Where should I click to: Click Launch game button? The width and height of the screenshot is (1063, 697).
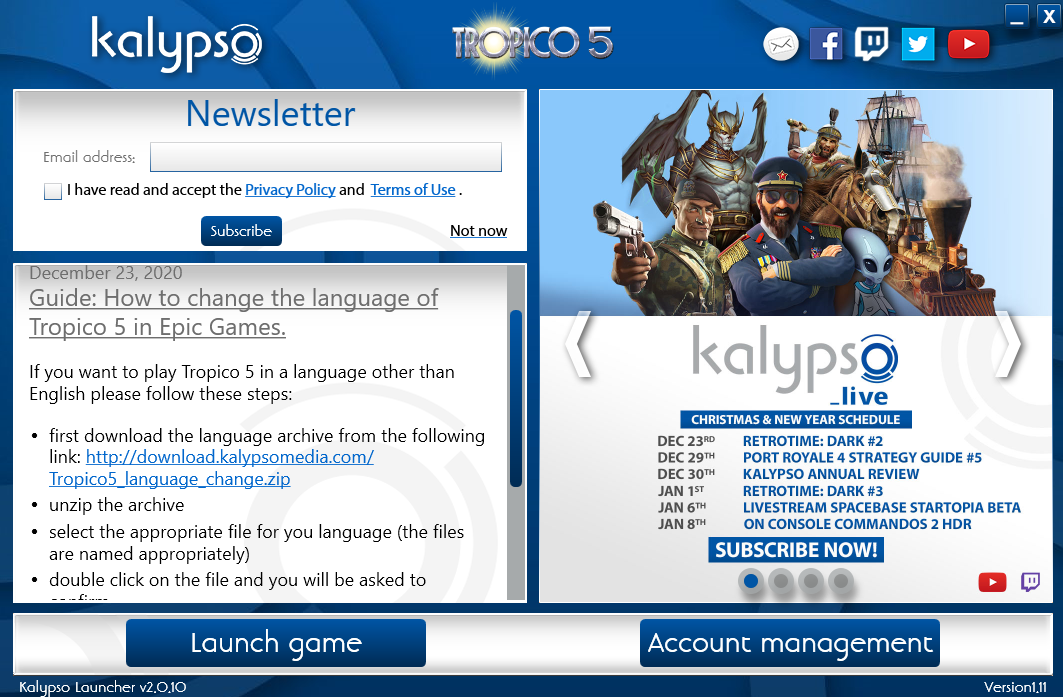click(276, 643)
